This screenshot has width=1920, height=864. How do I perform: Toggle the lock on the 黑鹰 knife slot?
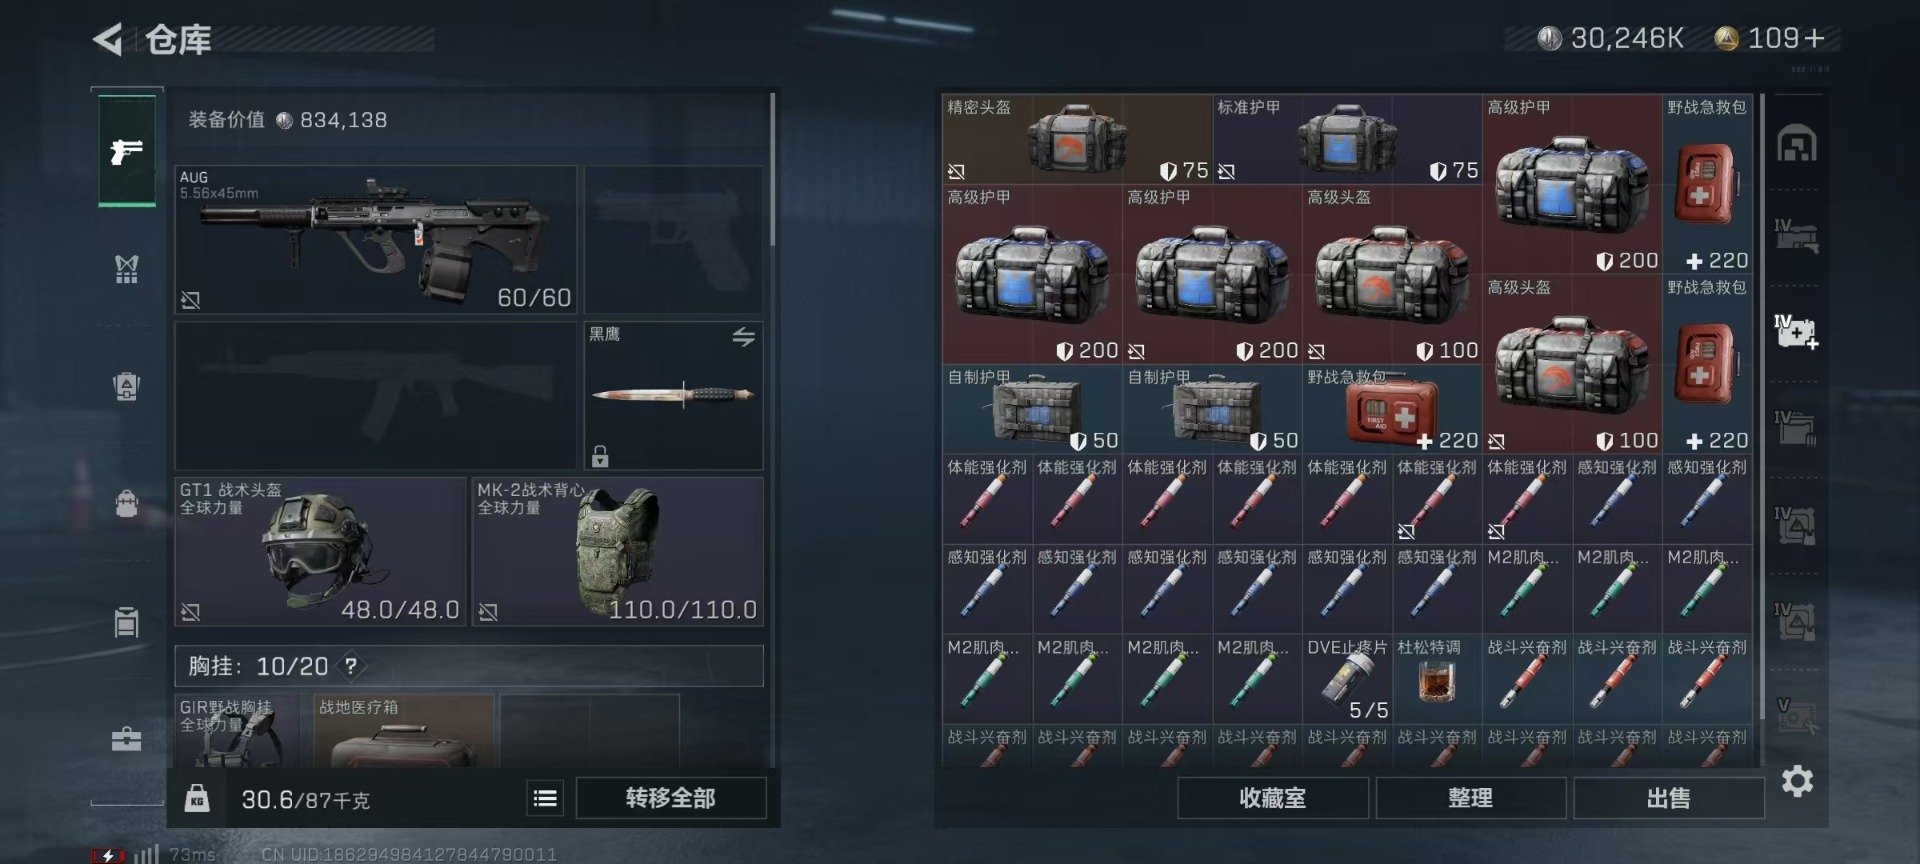600,456
